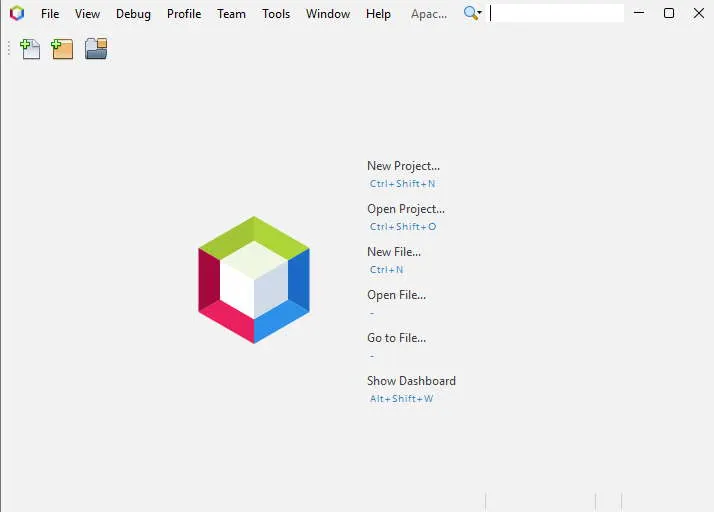Click the New File... link
Screen dimensions: 714x512
pyautogui.click(x=394, y=251)
